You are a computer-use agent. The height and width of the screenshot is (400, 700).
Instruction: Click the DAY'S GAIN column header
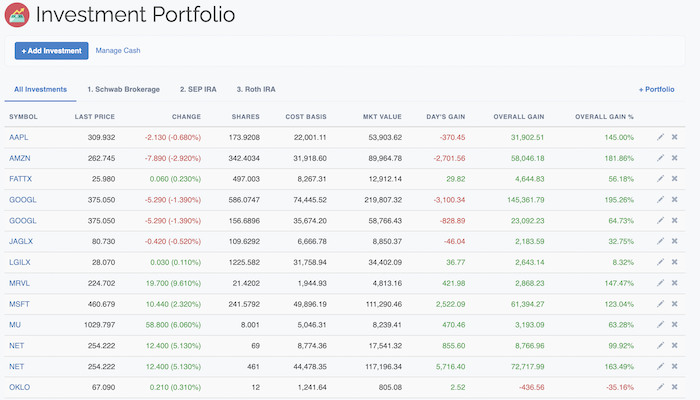pos(446,117)
